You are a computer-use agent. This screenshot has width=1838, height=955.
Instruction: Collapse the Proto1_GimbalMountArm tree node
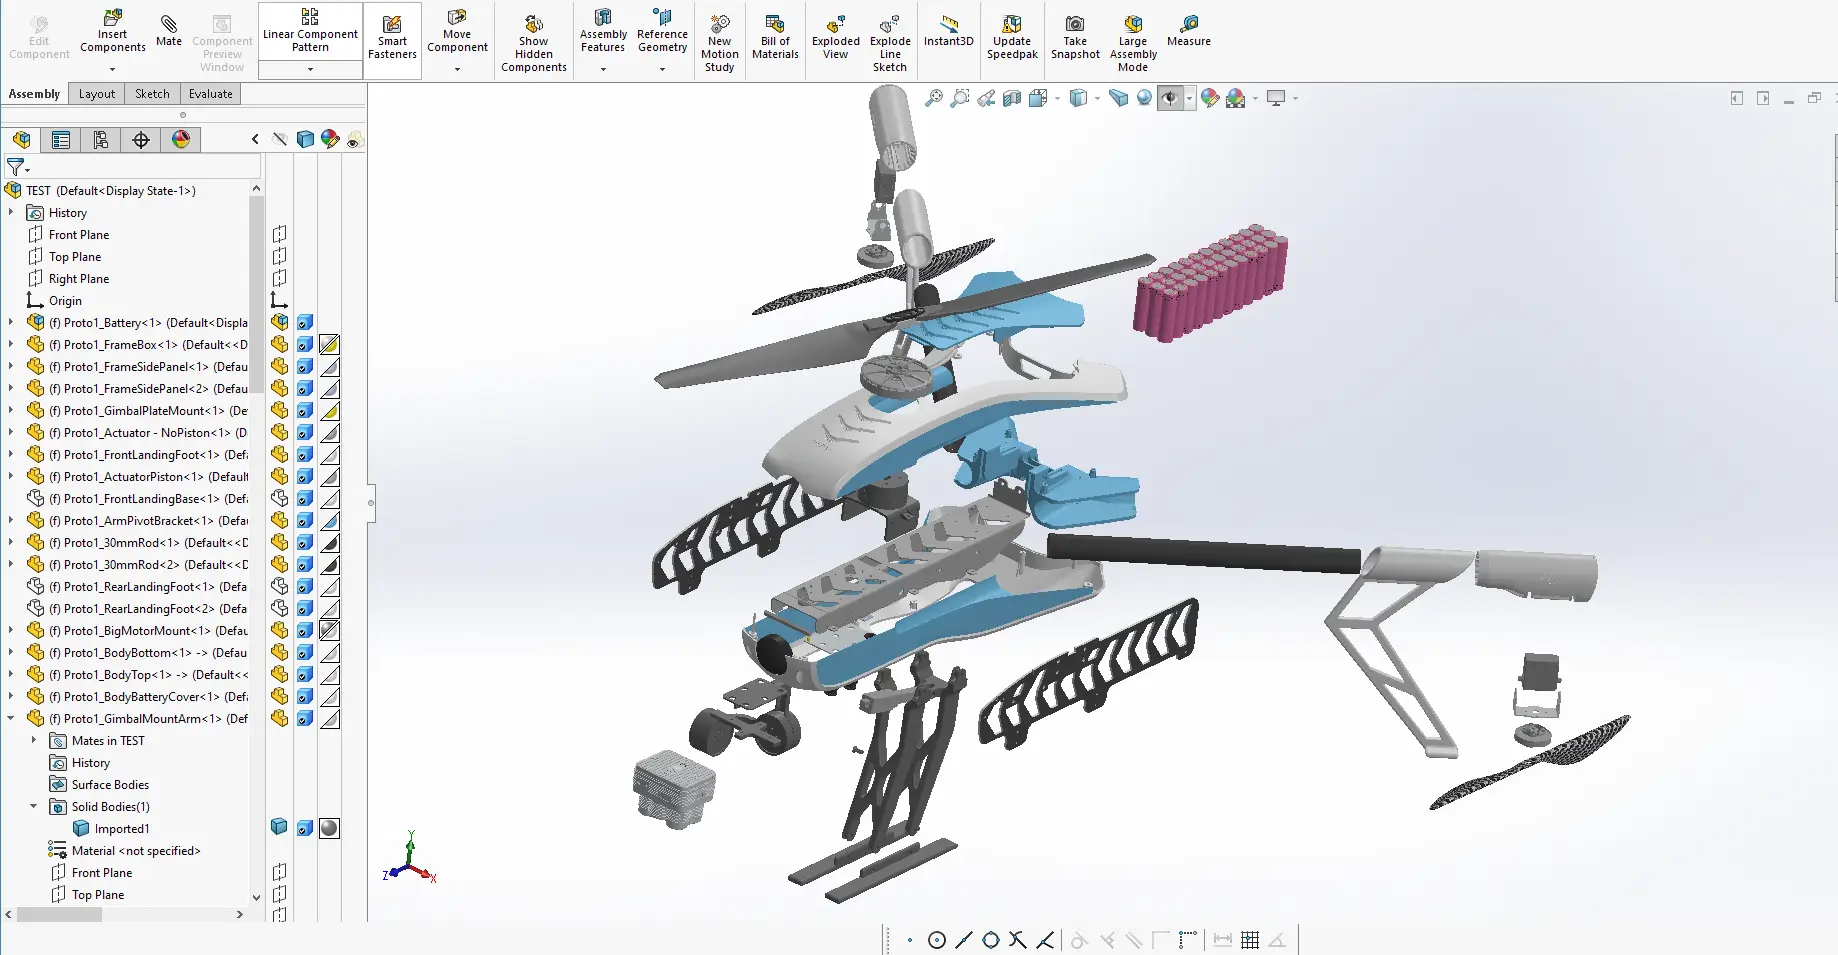tap(11, 719)
